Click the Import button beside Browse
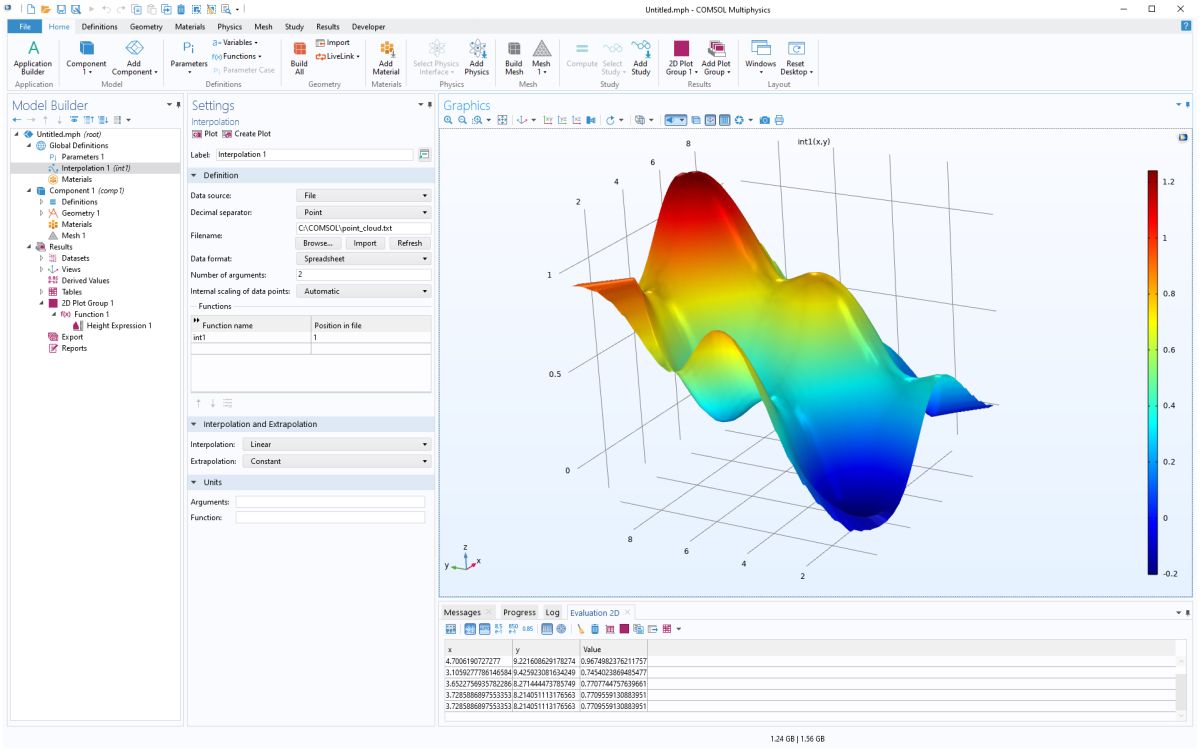The height and width of the screenshot is (749, 1200). [365, 243]
